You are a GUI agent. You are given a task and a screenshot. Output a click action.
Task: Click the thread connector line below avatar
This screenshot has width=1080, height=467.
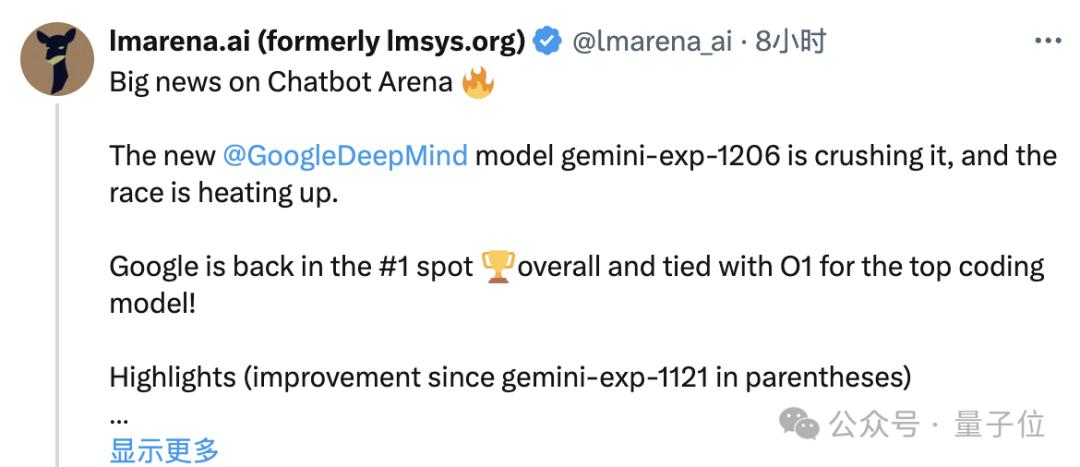(57, 280)
